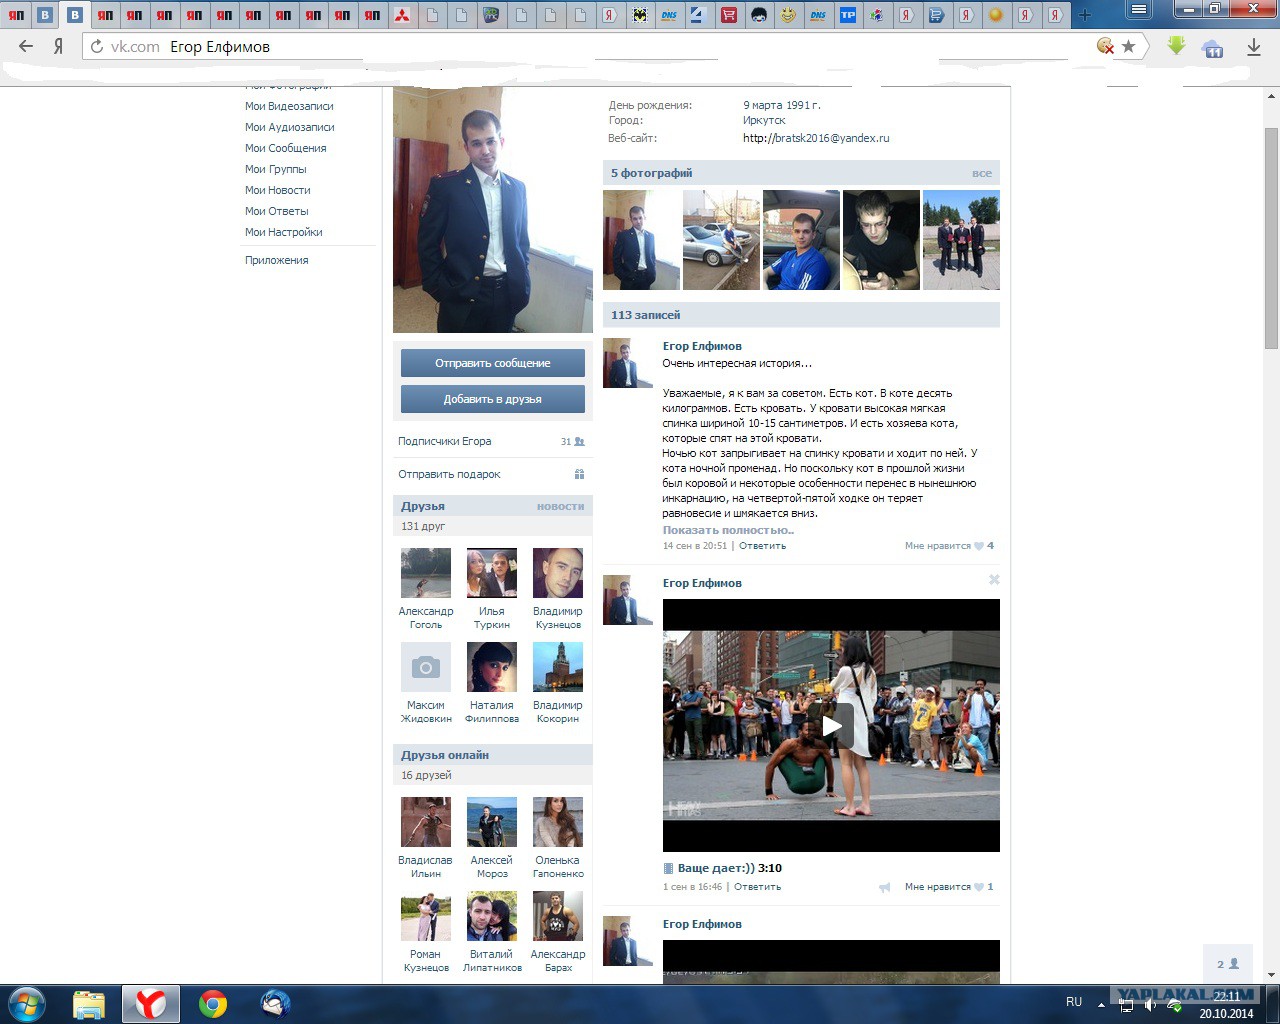The width and height of the screenshot is (1280, 1024).
Task: Show hidden tray icons with the small arrow
Action: (1101, 1004)
